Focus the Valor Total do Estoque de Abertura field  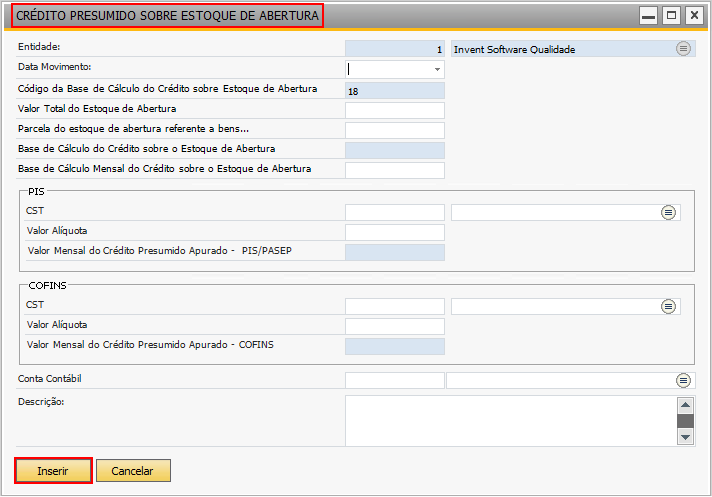[x=395, y=110]
